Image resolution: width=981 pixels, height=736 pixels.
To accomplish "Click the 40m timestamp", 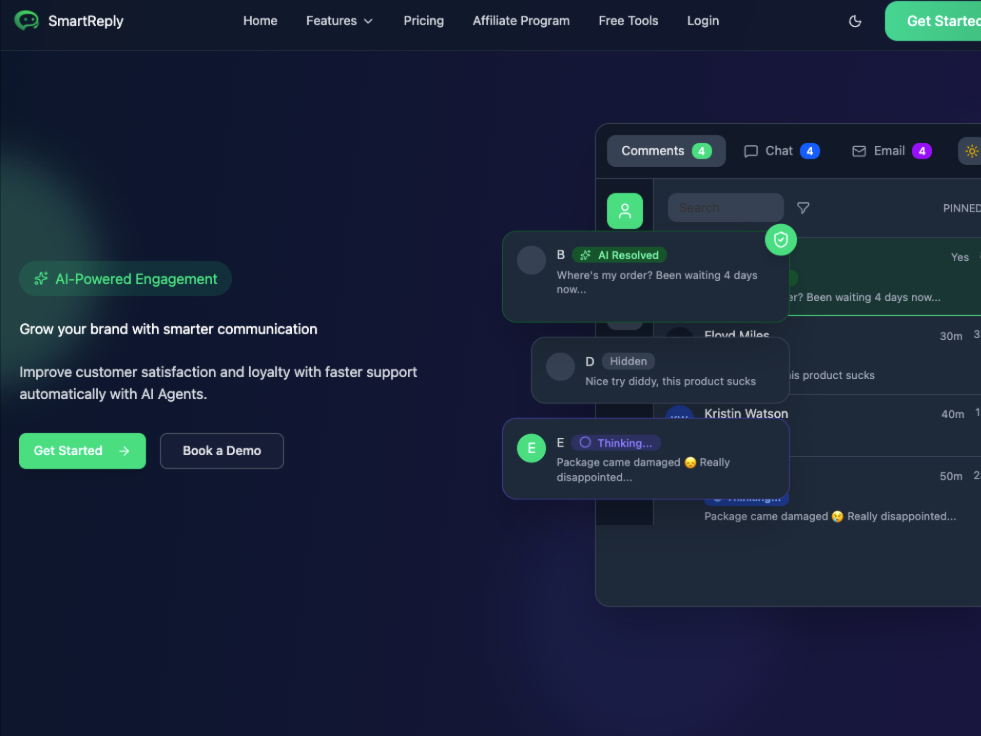I will 952,414.
